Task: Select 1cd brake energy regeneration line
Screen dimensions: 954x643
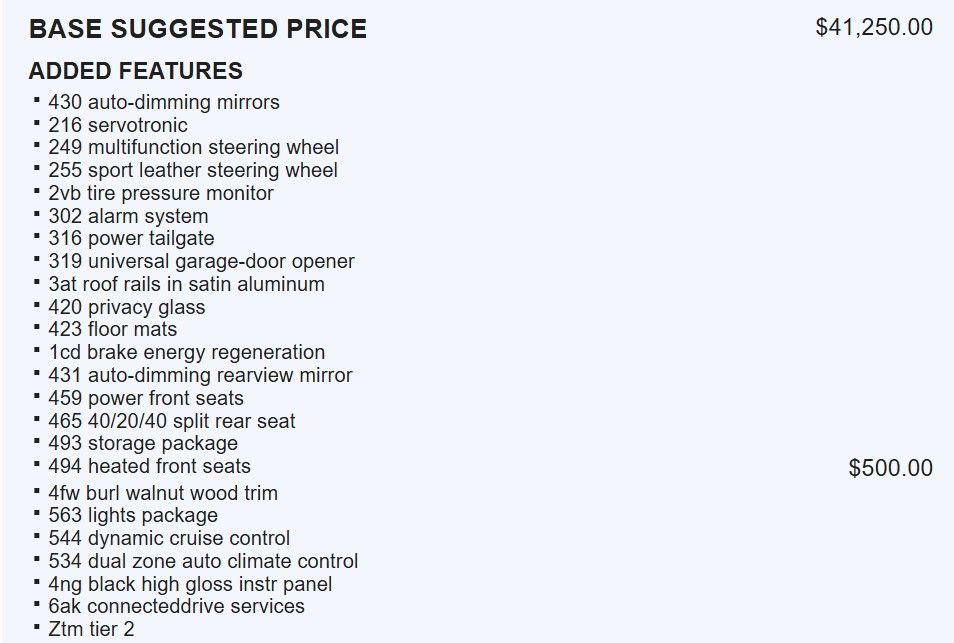Action: click(186, 352)
